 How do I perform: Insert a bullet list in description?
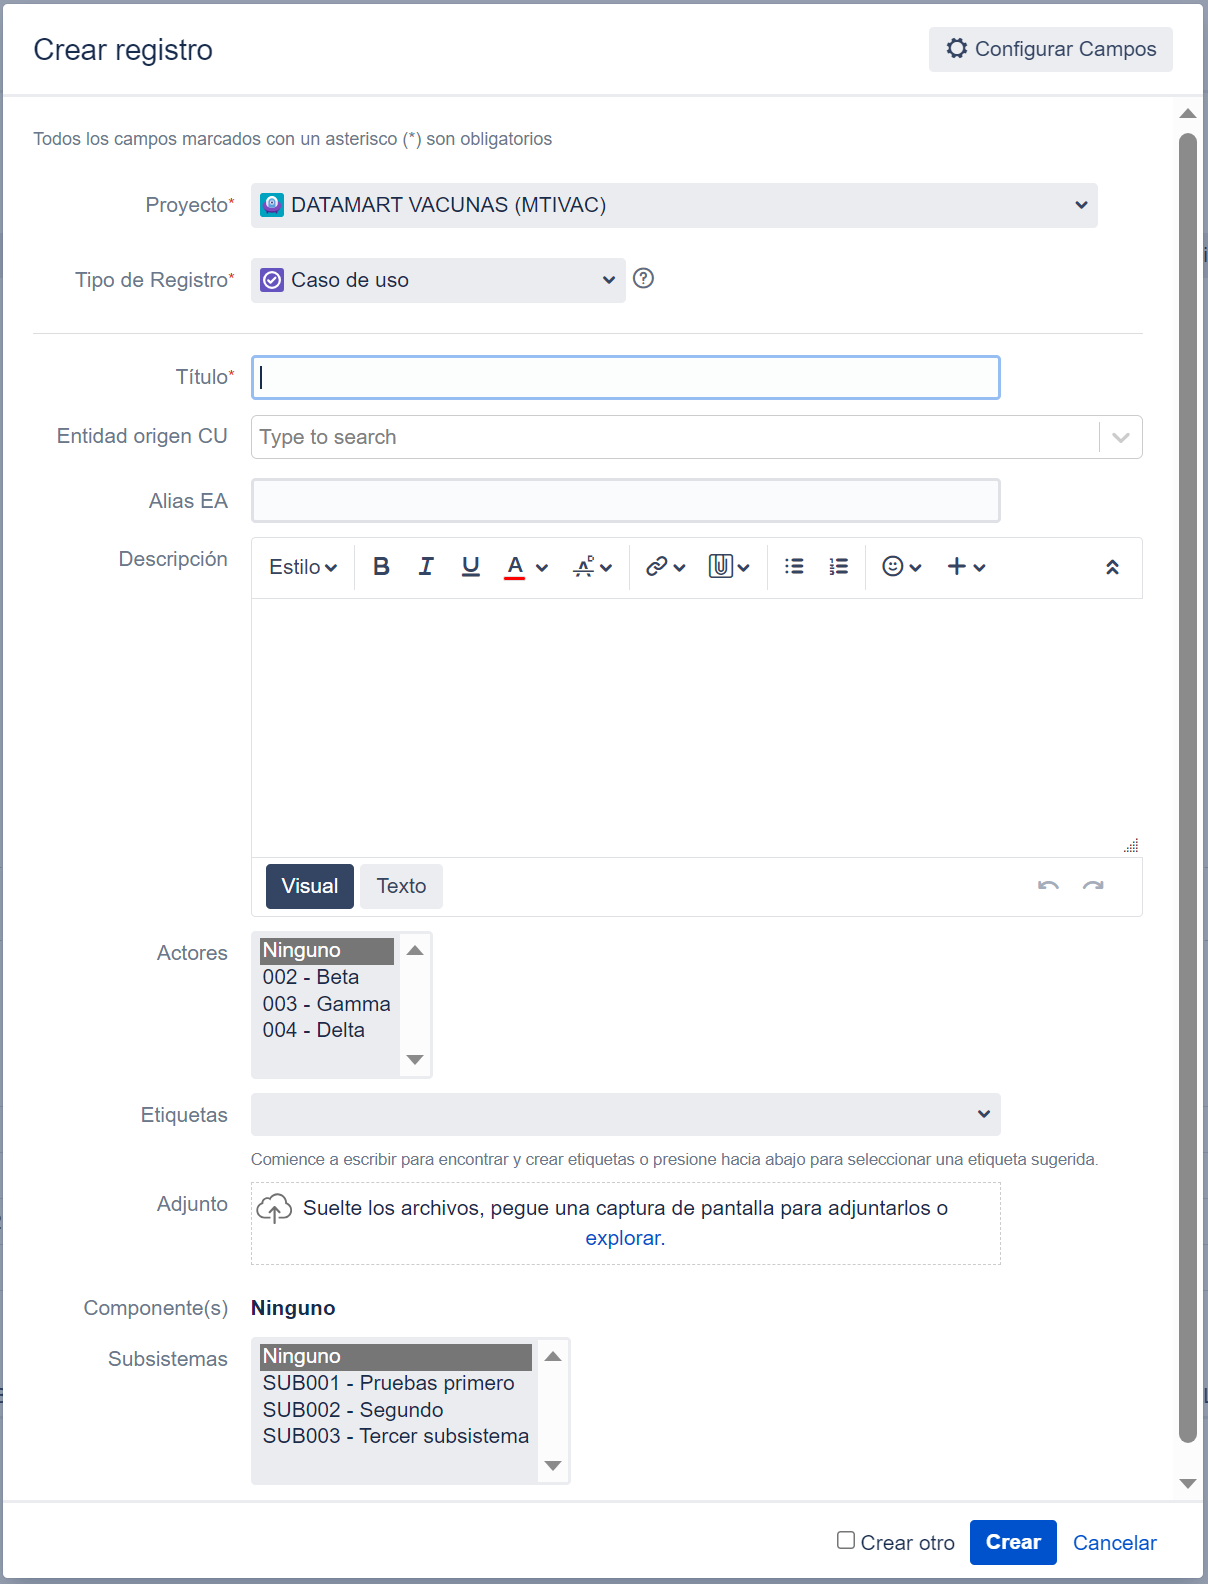794,567
